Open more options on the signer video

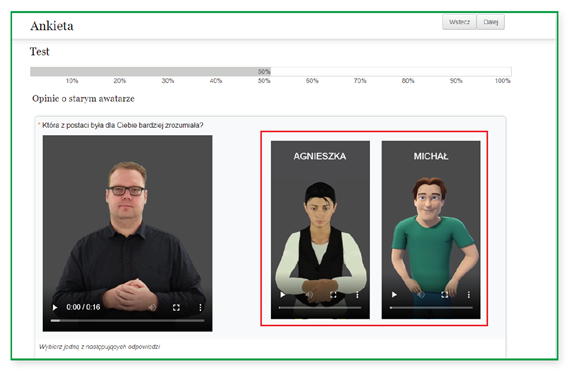coord(200,308)
